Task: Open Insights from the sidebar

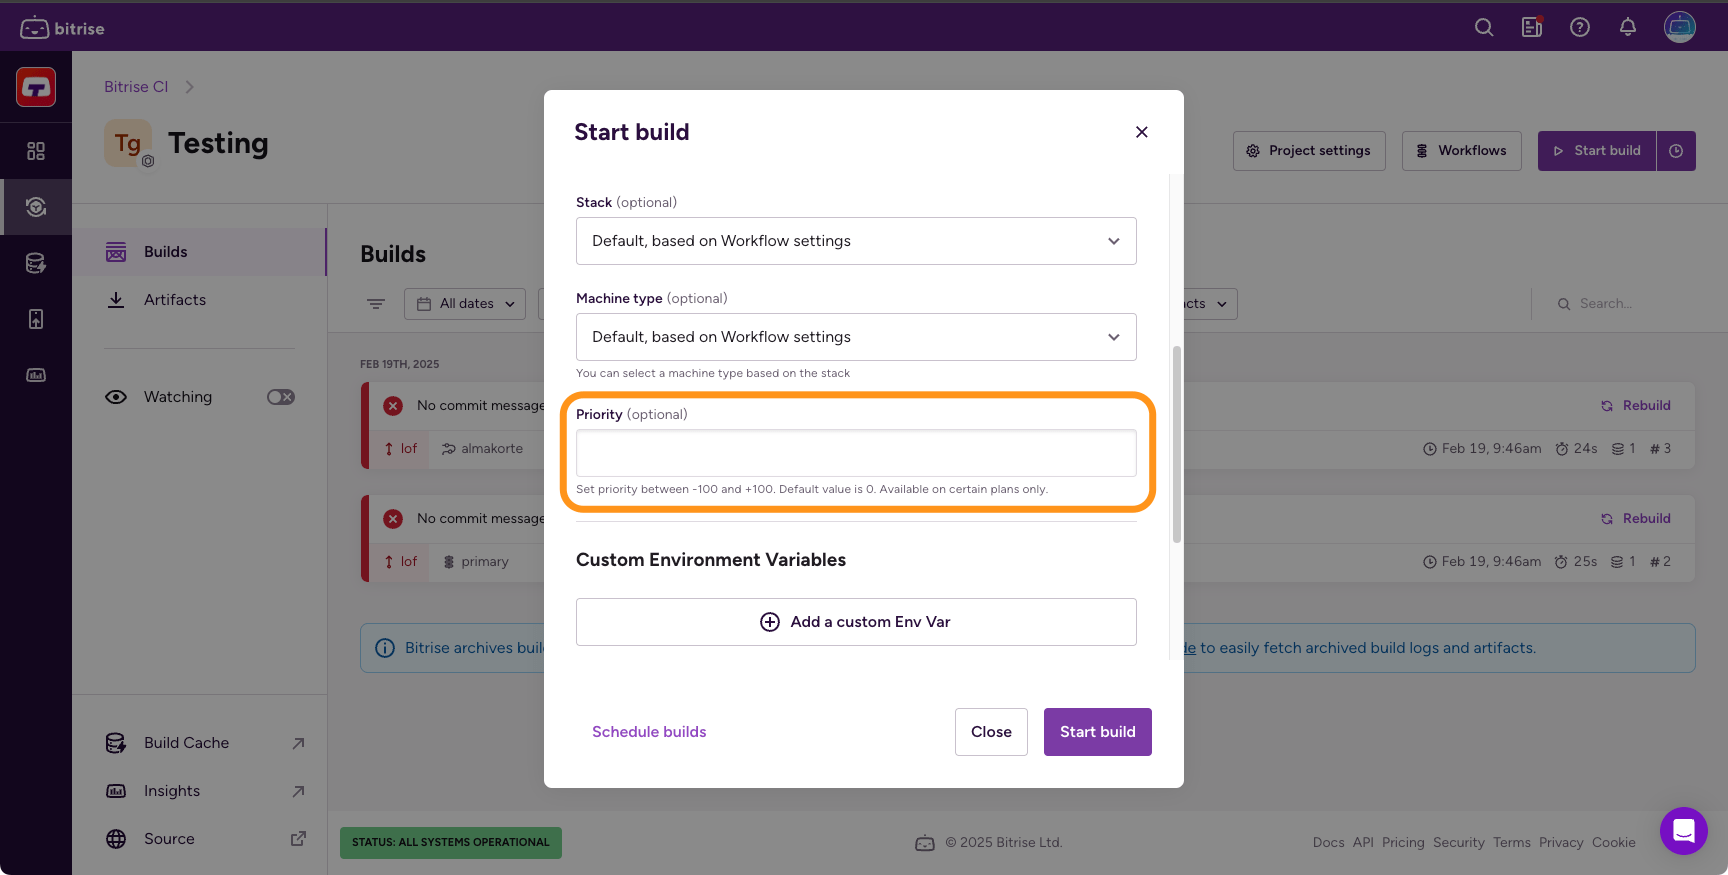Action: (172, 791)
